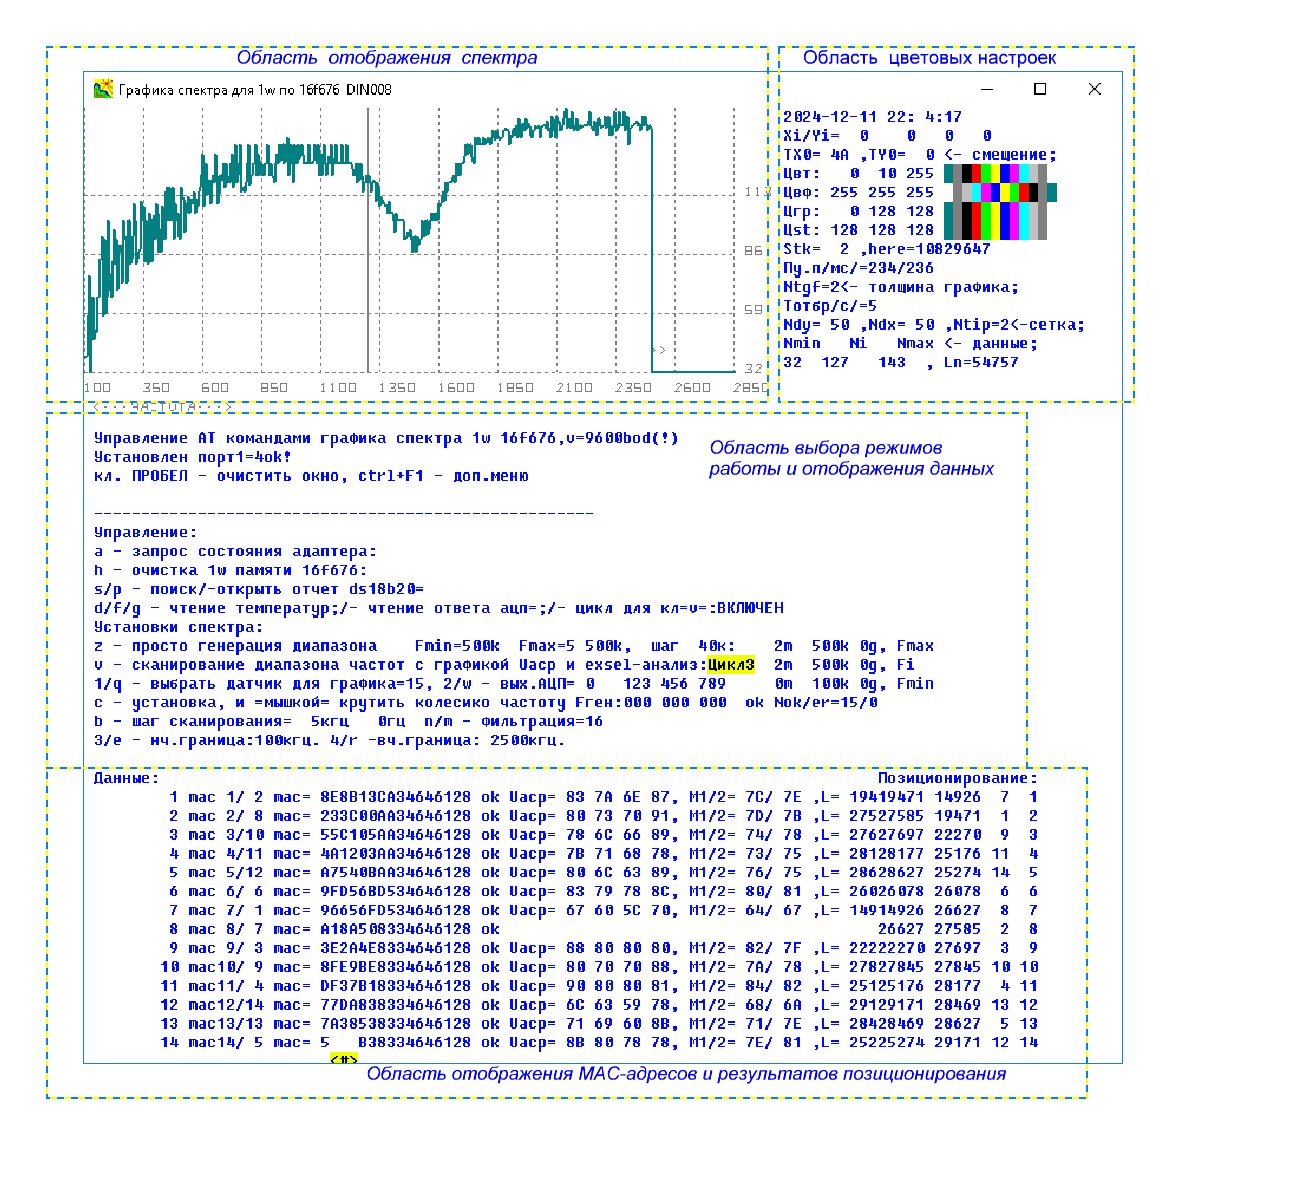Select the black swatch in the Цвт row

point(967,173)
